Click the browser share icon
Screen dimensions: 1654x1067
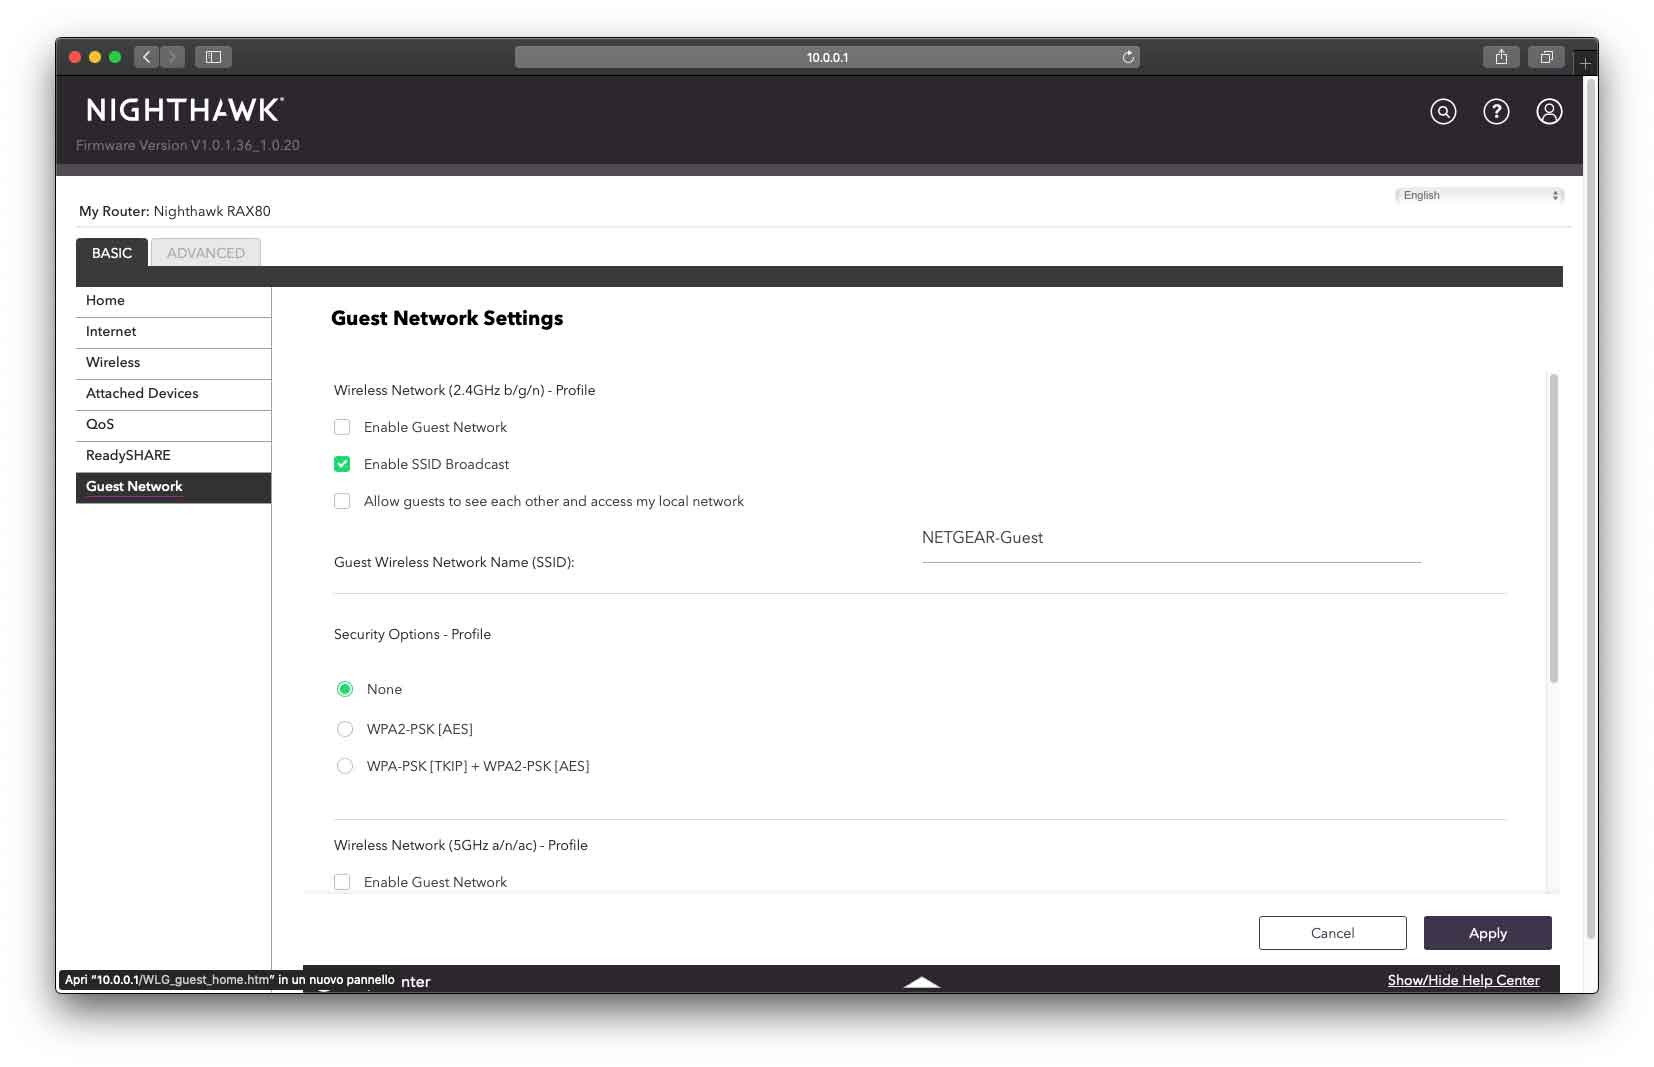(x=1501, y=57)
